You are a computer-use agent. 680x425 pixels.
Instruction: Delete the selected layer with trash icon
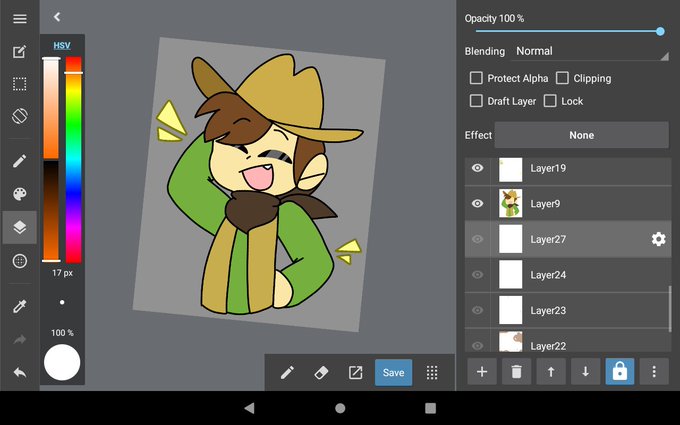pos(516,372)
